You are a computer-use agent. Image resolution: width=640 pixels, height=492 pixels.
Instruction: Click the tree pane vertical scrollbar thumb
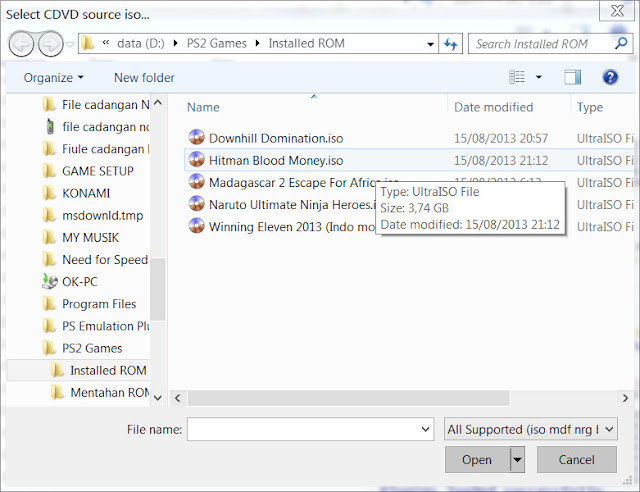pos(158,289)
